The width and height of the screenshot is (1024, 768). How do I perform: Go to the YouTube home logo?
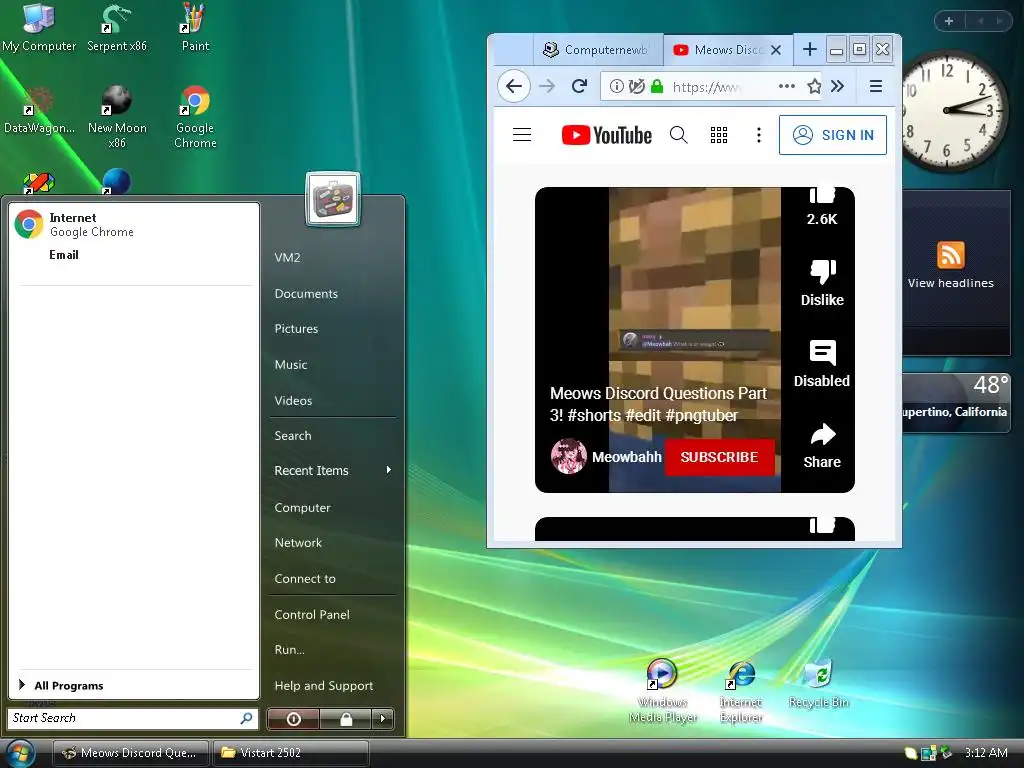pos(607,135)
